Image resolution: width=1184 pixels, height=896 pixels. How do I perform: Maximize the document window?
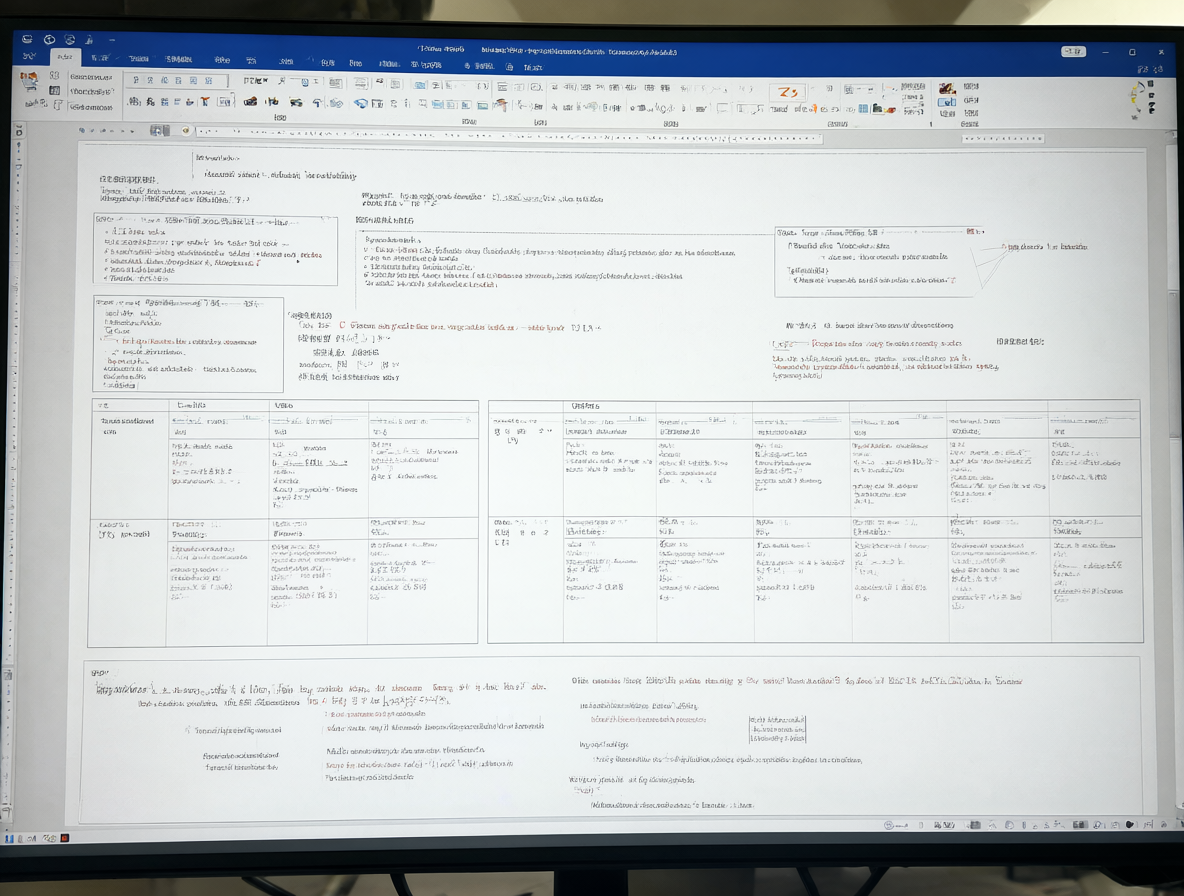1132,52
